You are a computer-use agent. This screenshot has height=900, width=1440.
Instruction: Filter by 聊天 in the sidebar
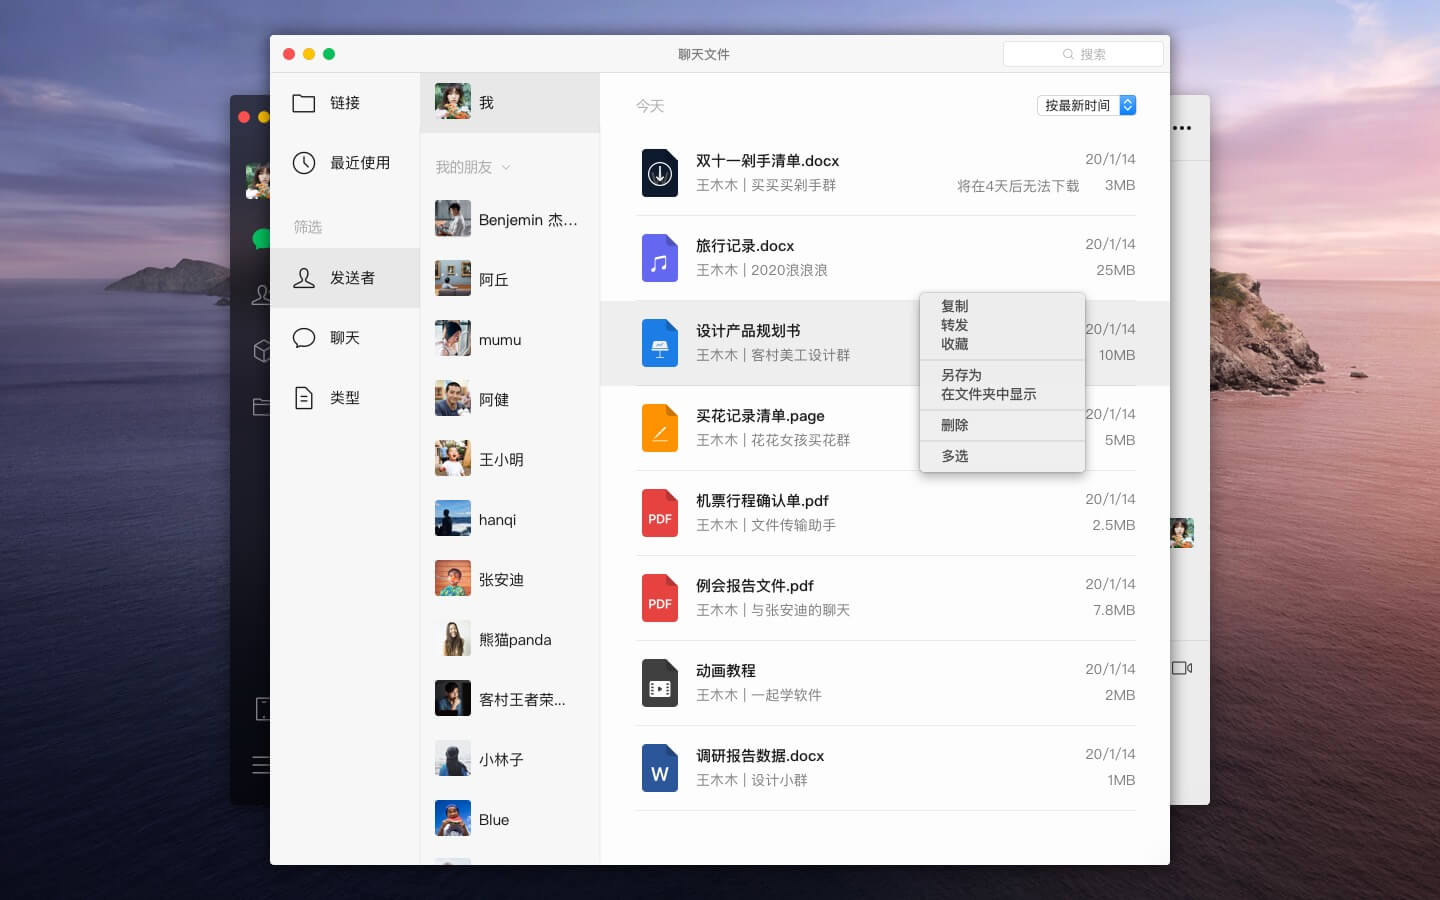[345, 338]
